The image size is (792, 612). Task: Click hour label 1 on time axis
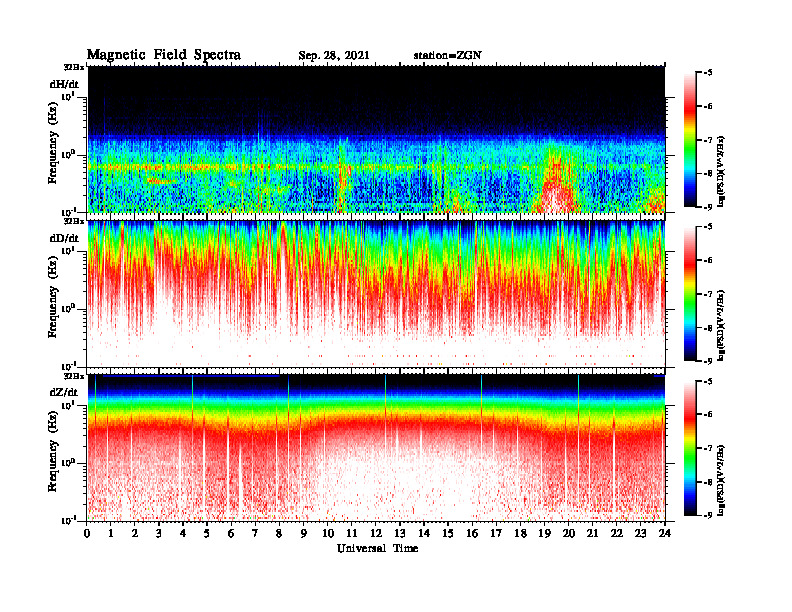(111, 534)
